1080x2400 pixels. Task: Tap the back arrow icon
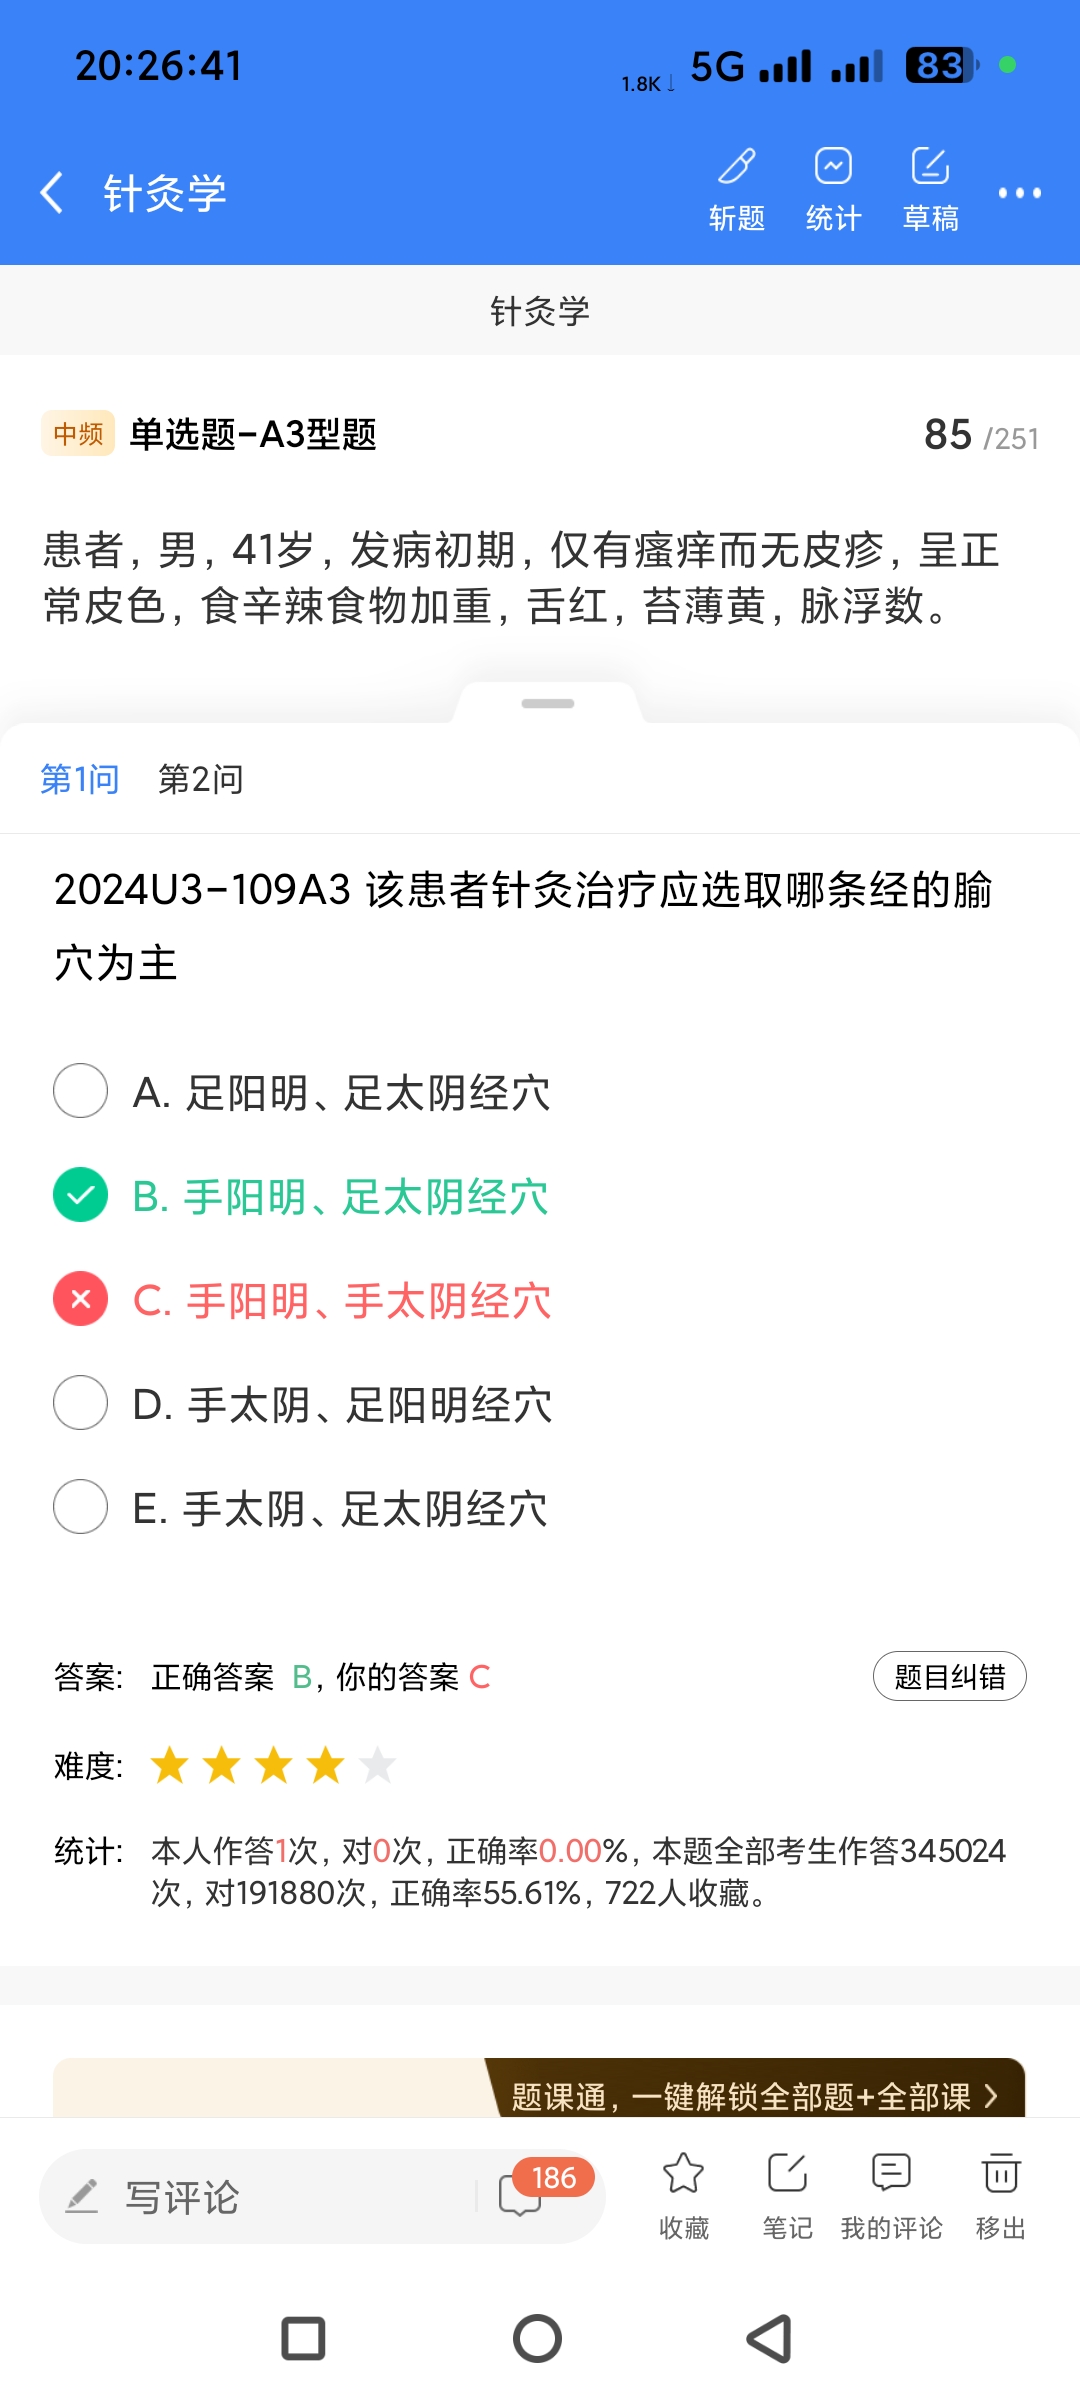(52, 192)
